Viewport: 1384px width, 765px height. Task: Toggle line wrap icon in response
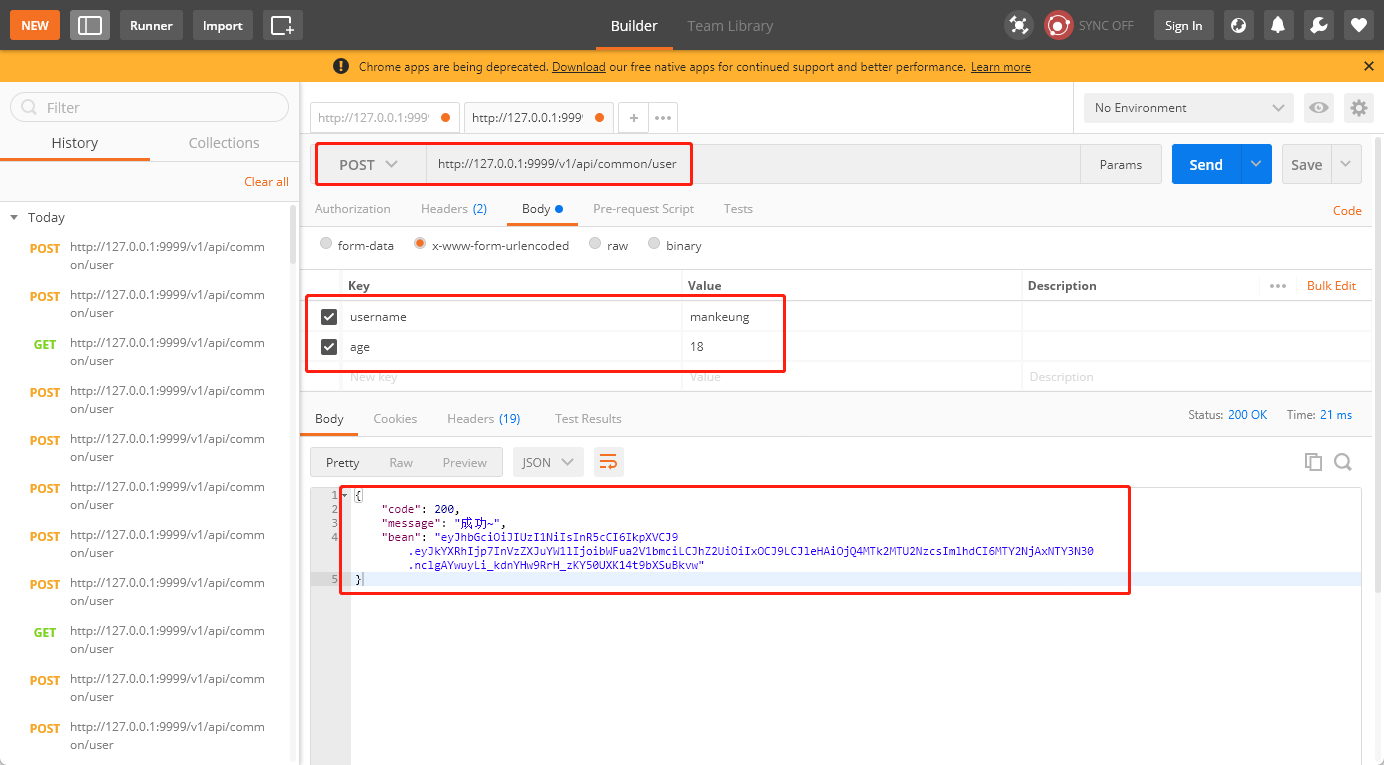[608, 462]
